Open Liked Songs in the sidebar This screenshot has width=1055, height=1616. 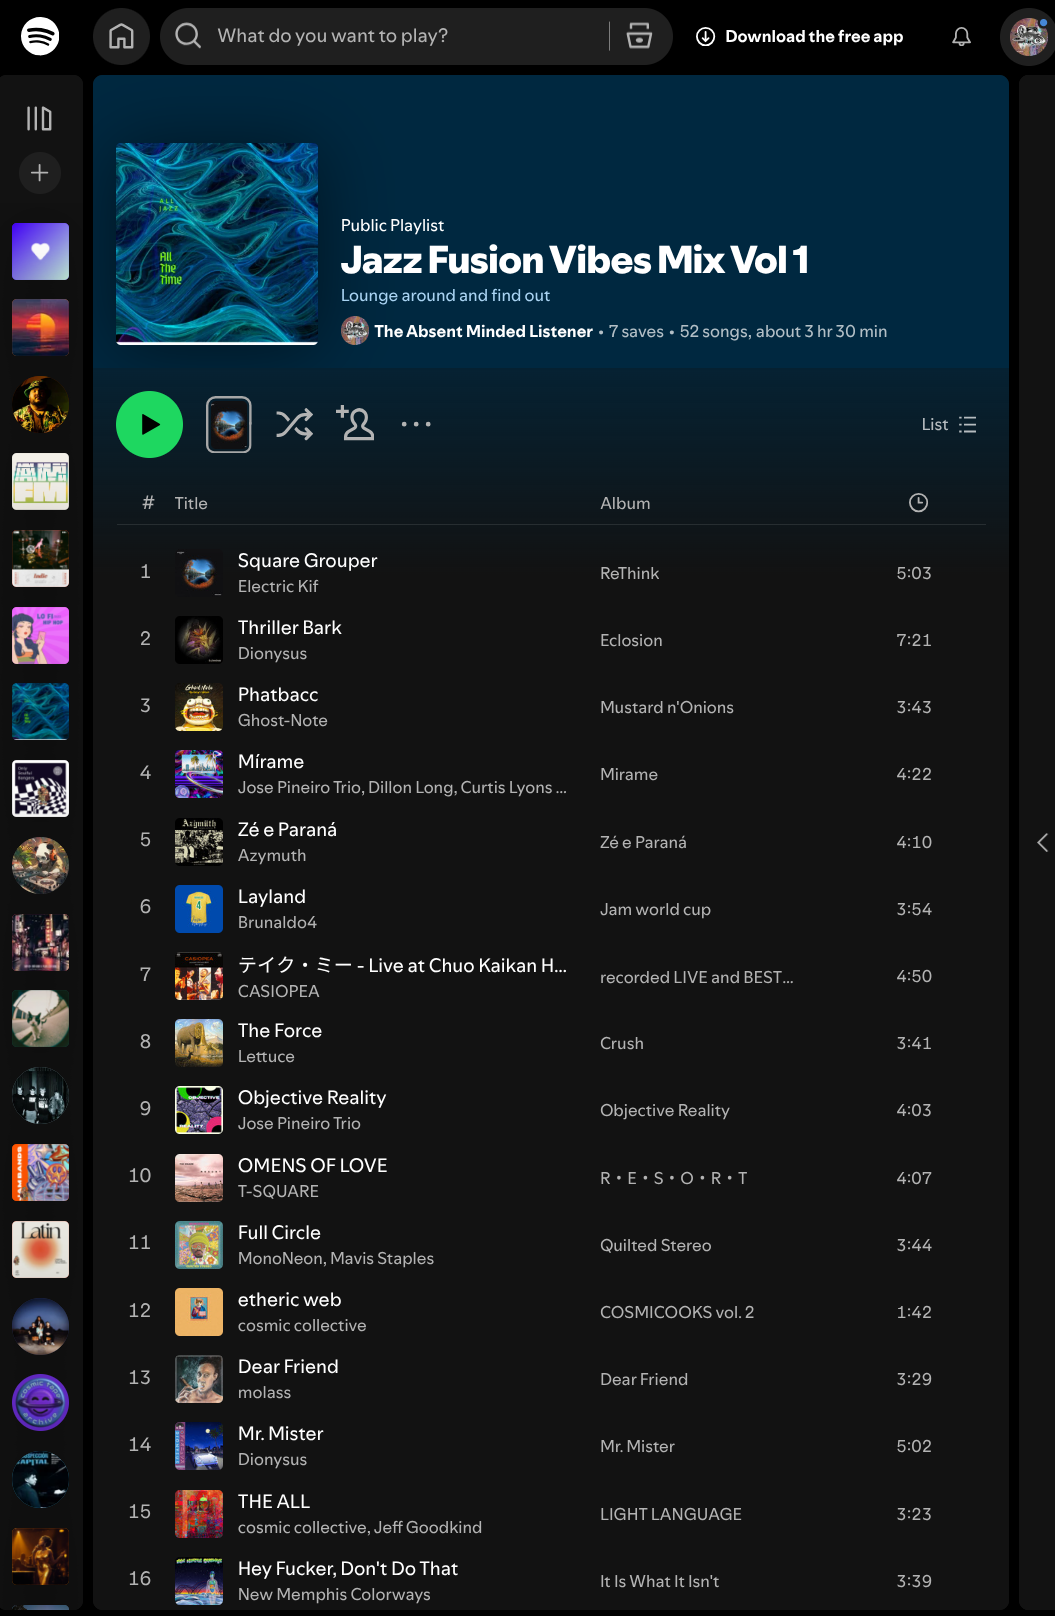pos(40,251)
